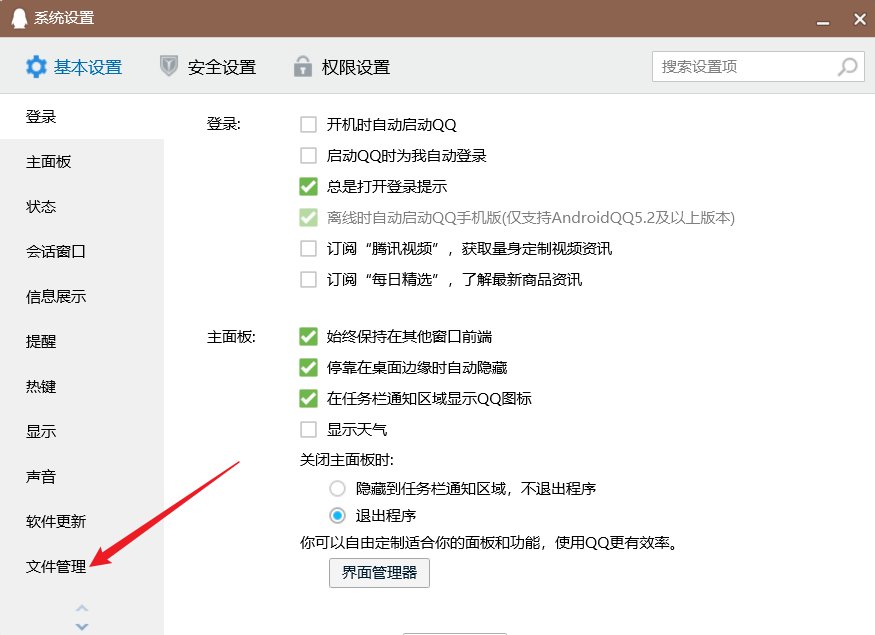Viewport: 875px width, 635px height.
Task: Enable 开机时自动启动QQ
Action: tap(309, 124)
